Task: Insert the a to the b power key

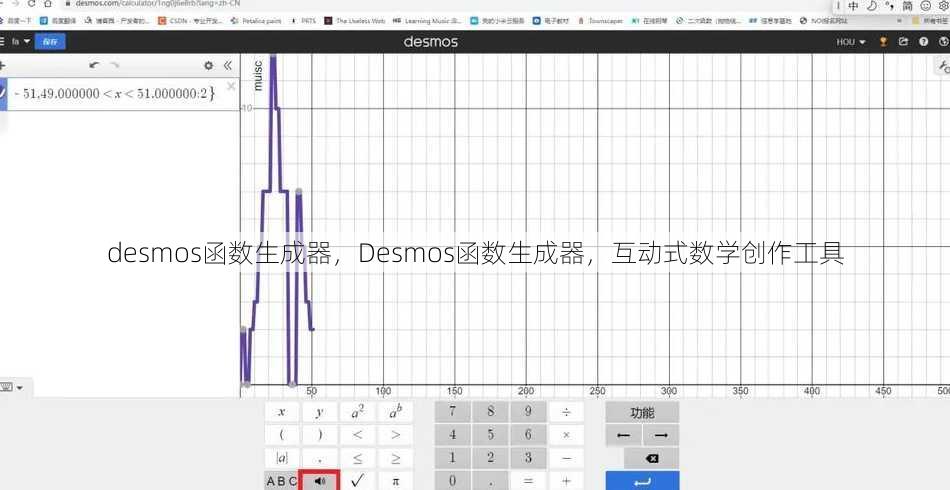Action: click(395, 412)
